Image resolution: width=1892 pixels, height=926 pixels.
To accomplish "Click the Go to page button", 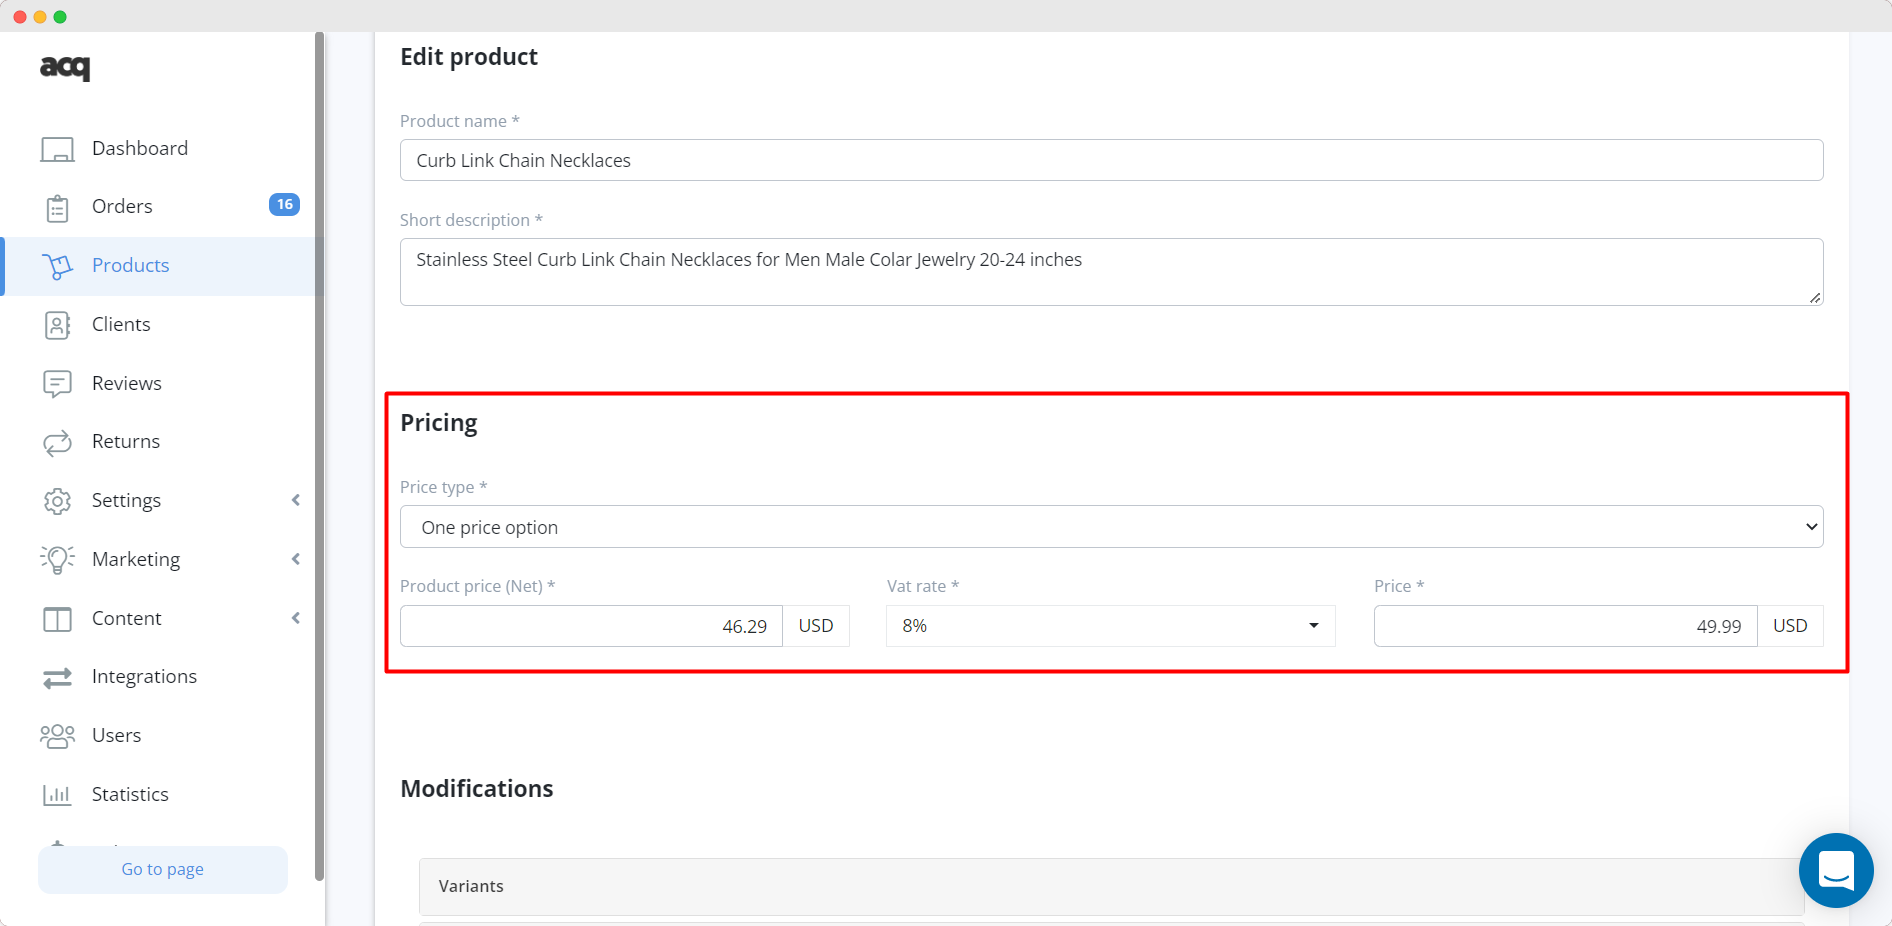I will [163, 869].
